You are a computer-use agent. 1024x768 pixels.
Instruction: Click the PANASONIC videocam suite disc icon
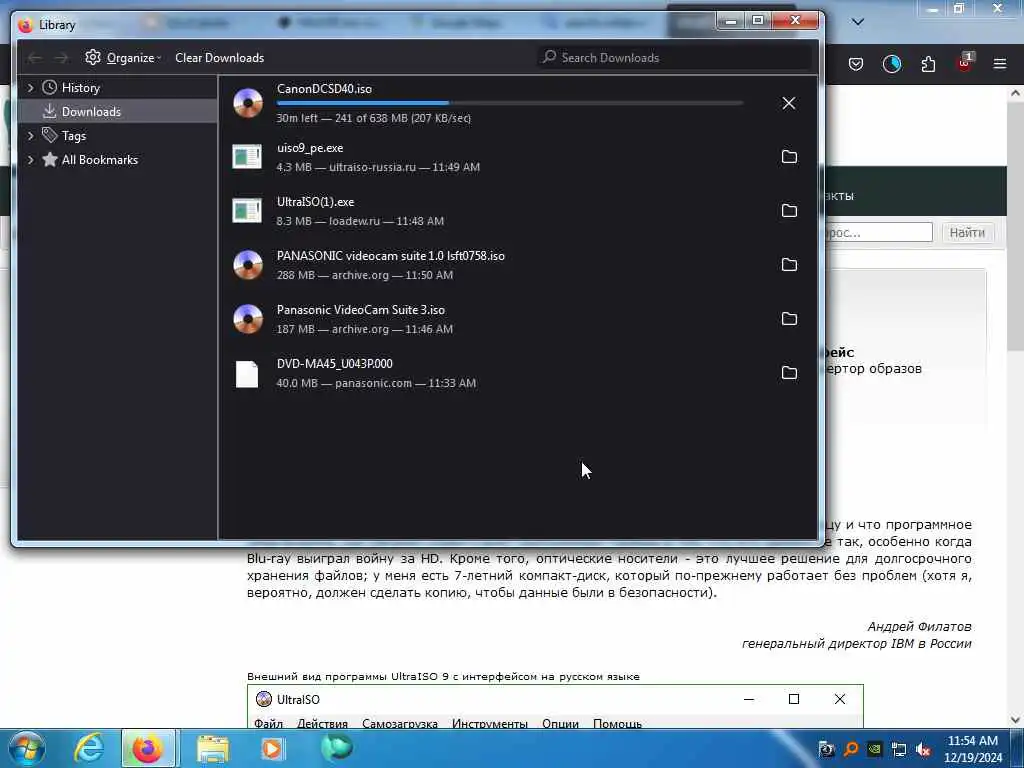point(248,264)
